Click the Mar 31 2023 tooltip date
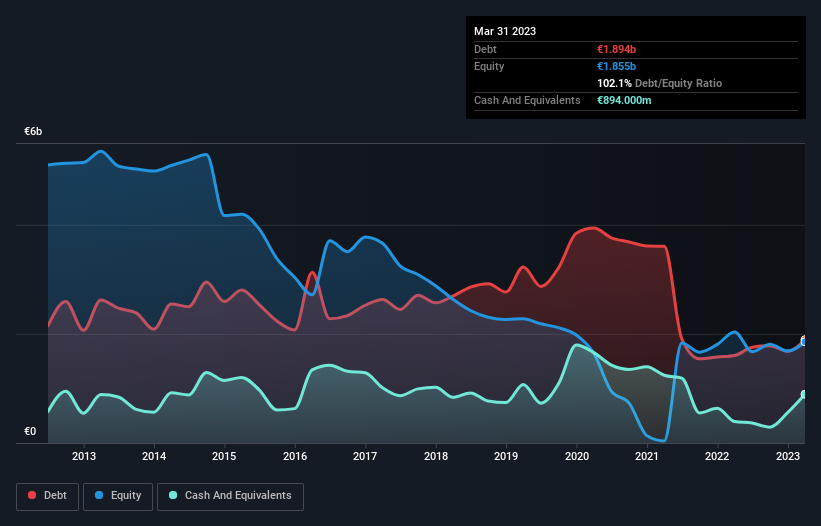 pos(505,31)
